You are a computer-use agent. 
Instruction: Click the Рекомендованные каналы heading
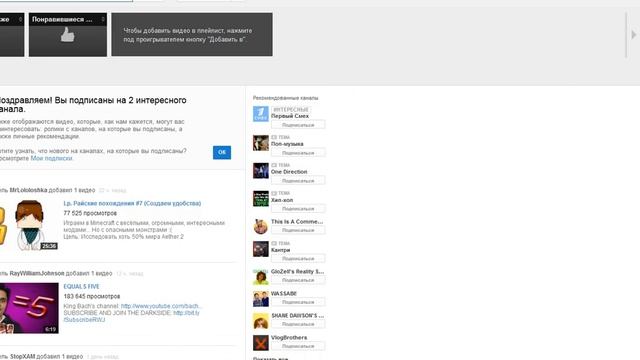click(285, 98)
